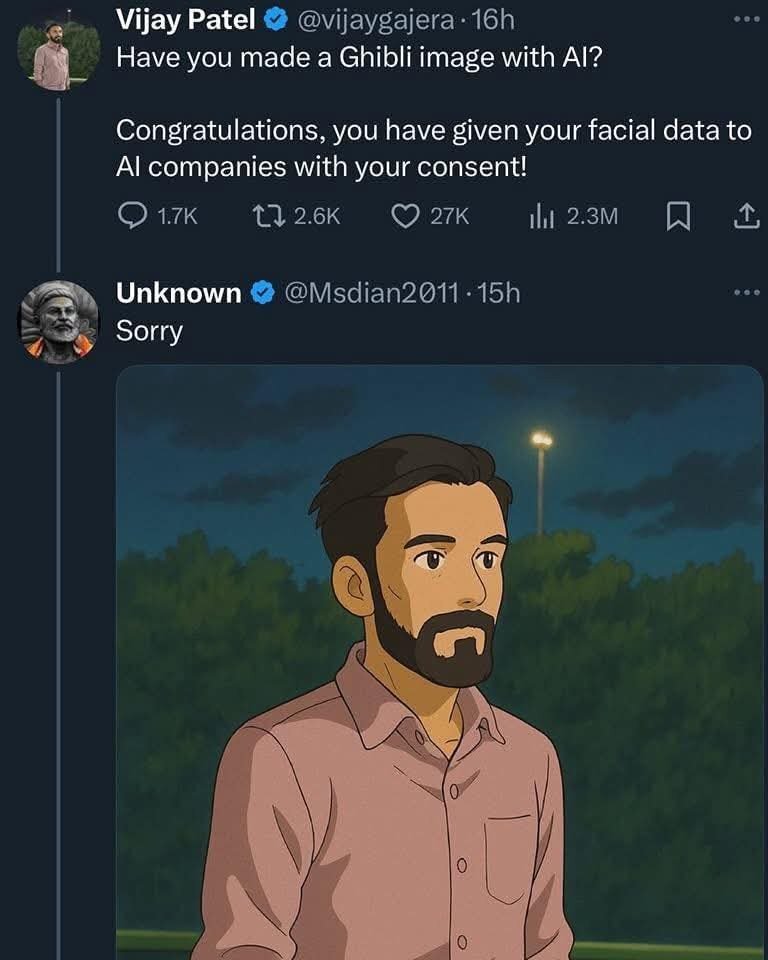Click the 15h timestamp on the reply
Viewport: 768px width, 960px height.
pos(499,293)
